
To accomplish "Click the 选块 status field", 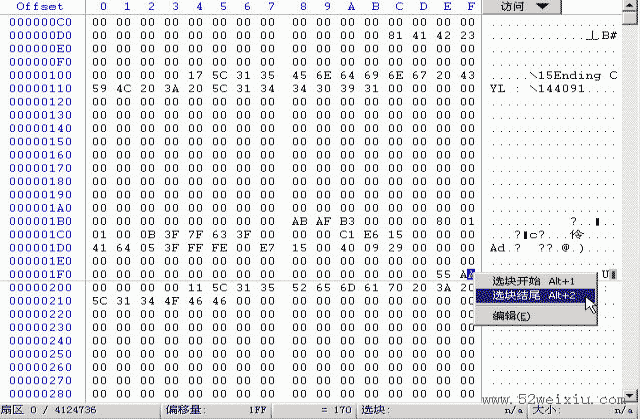I will click(x=442, y=410).
